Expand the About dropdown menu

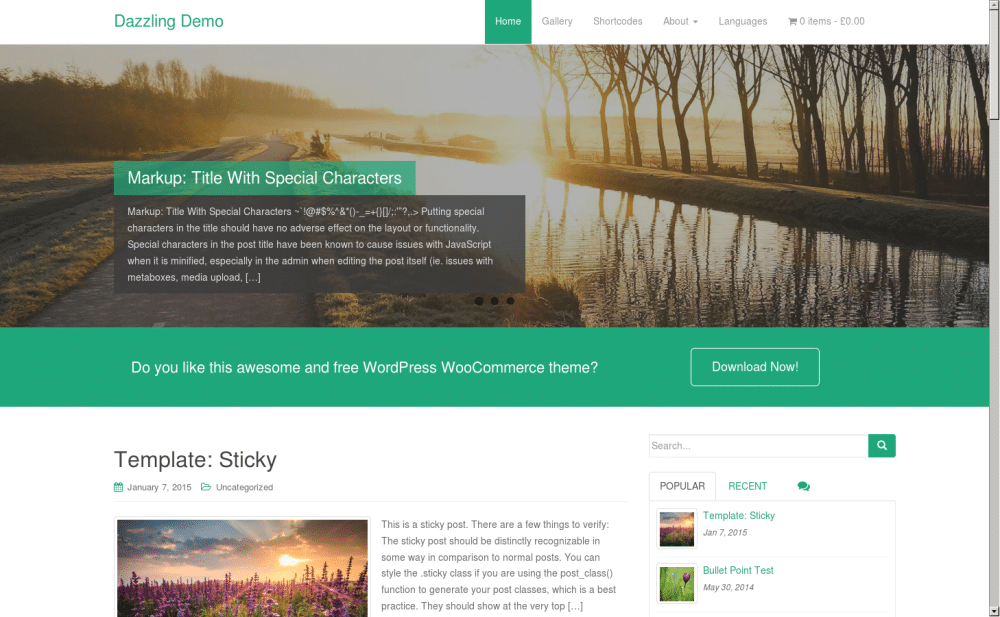pos(680,21)
